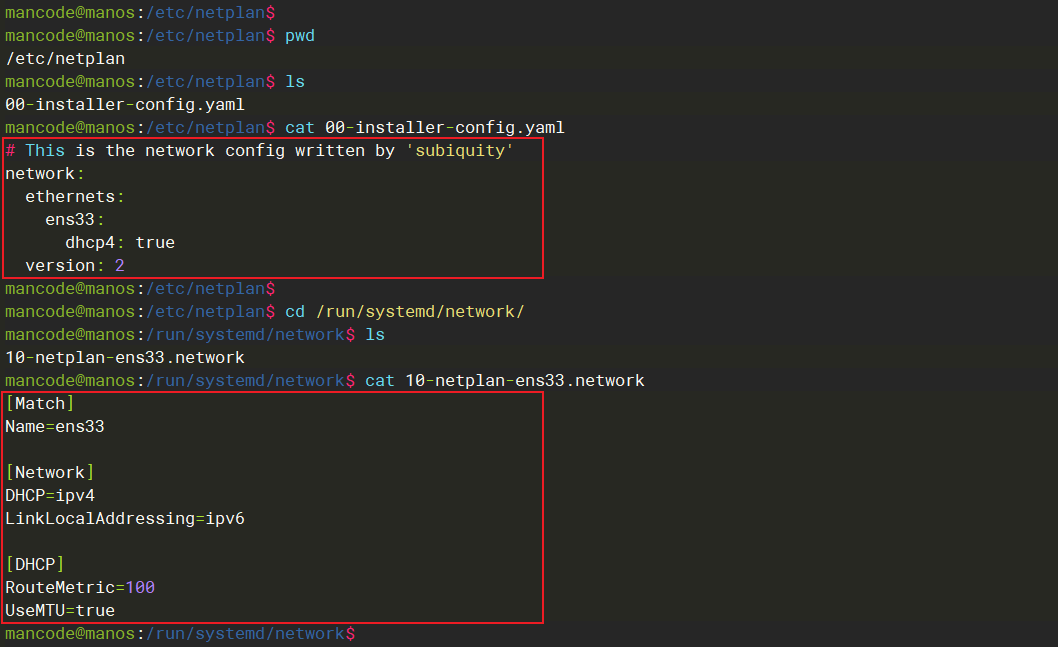This screenshot has height=647, width=1058.
Task: Click the network: key in YAML
Action: (x=40, y=173)
